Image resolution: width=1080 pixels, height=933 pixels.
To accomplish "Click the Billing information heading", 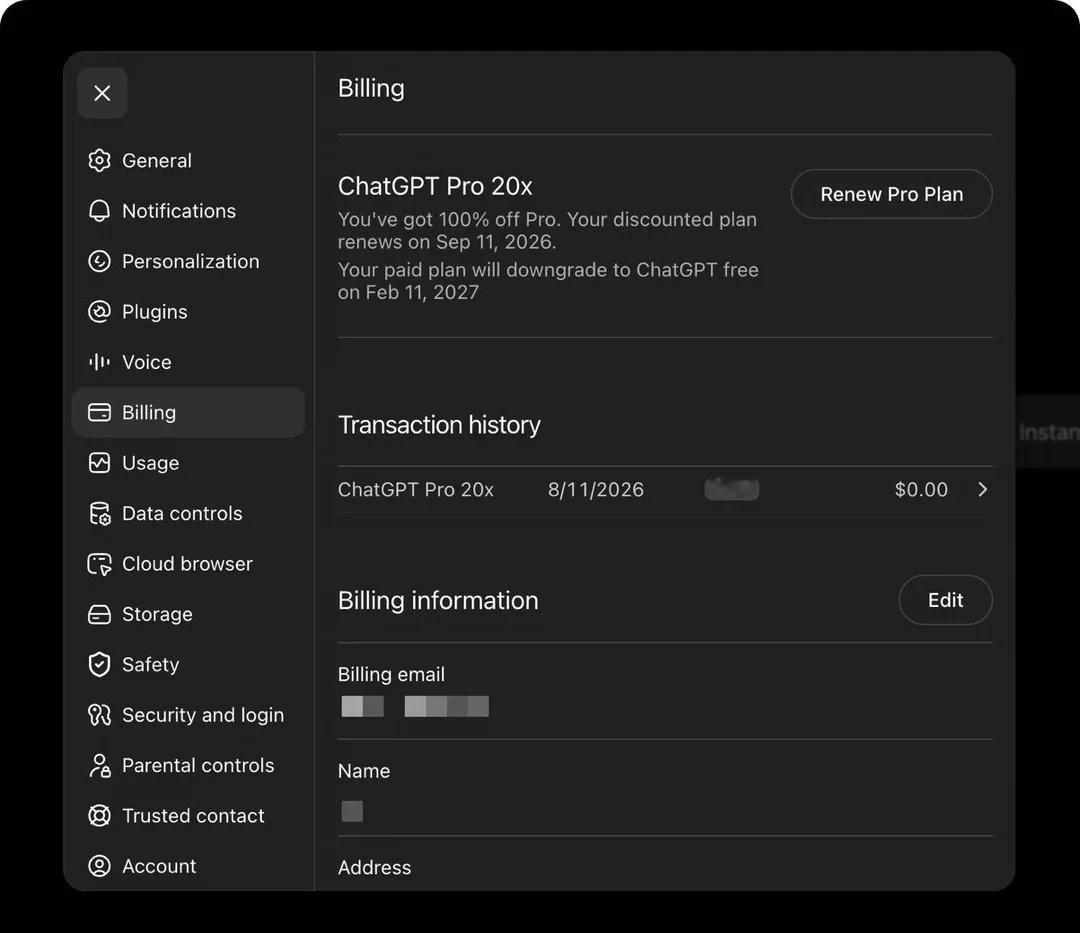I will click(438, 600).
